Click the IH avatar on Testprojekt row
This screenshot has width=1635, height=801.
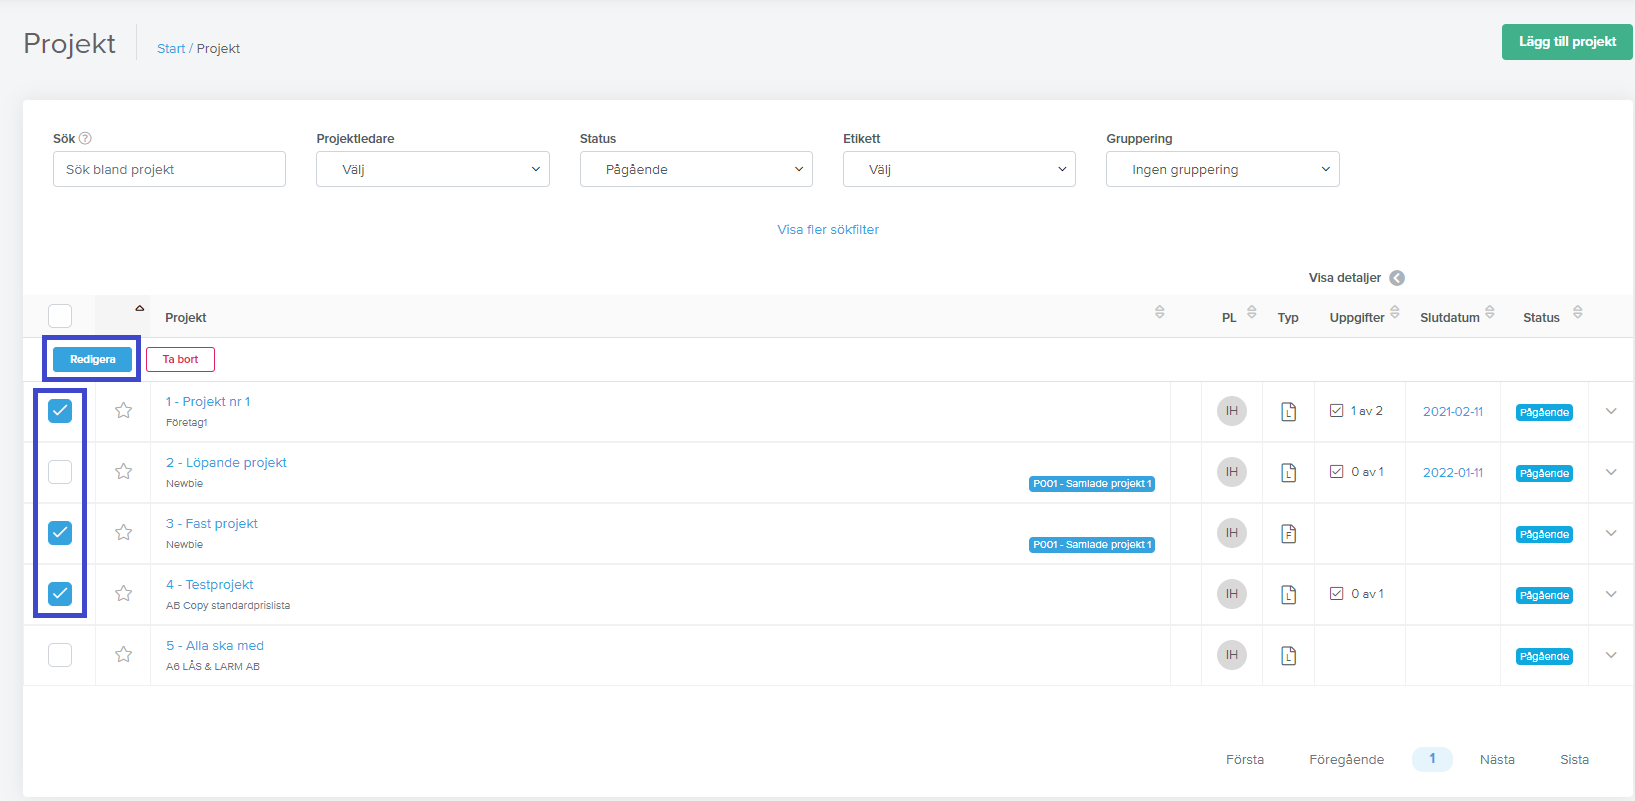[1231, 594]
